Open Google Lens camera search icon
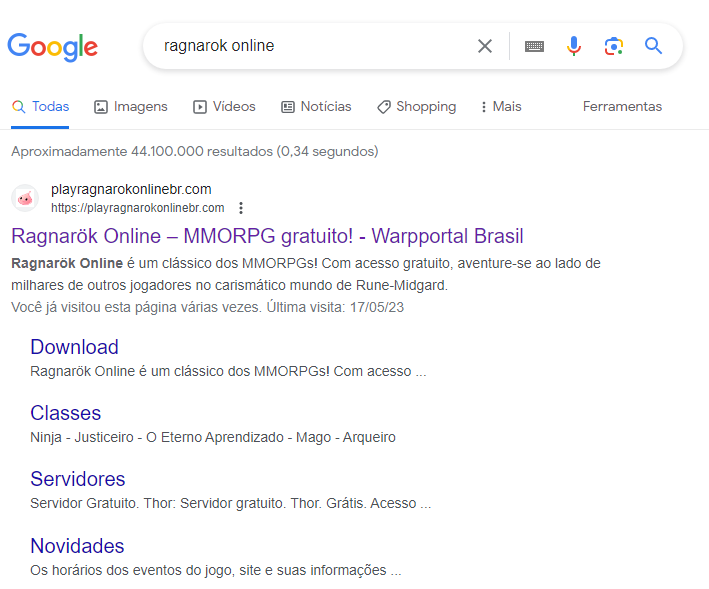709x589 pixels. (x=614, y=46)
